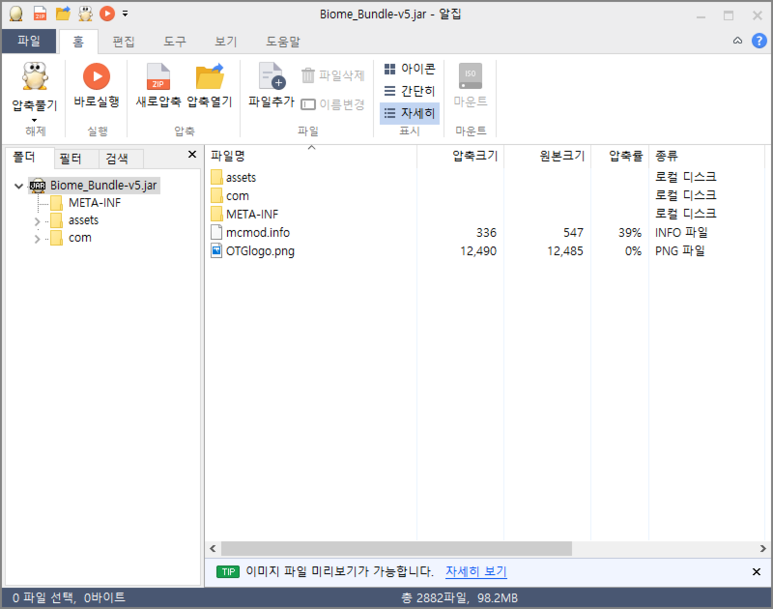
Task: Sort by 원본크기 column header
Action: pos(547,156)
